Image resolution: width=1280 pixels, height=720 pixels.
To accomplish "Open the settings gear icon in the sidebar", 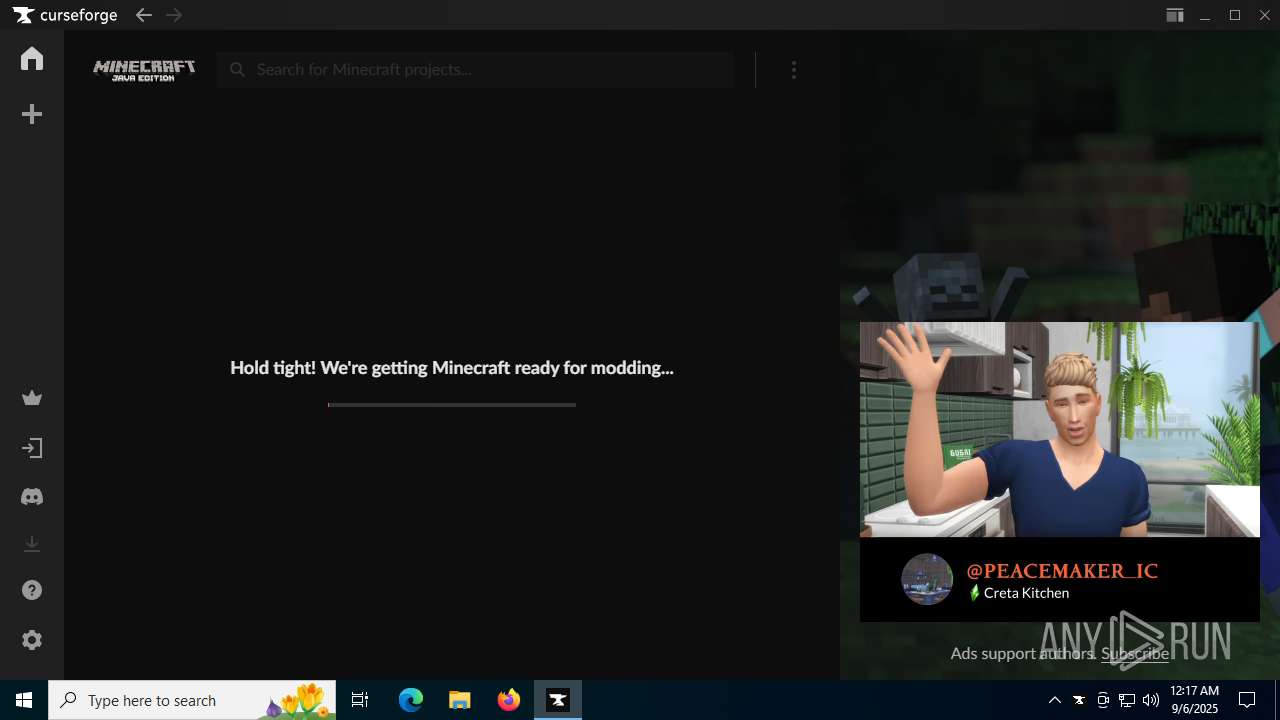I will click(x=32, y=640).
